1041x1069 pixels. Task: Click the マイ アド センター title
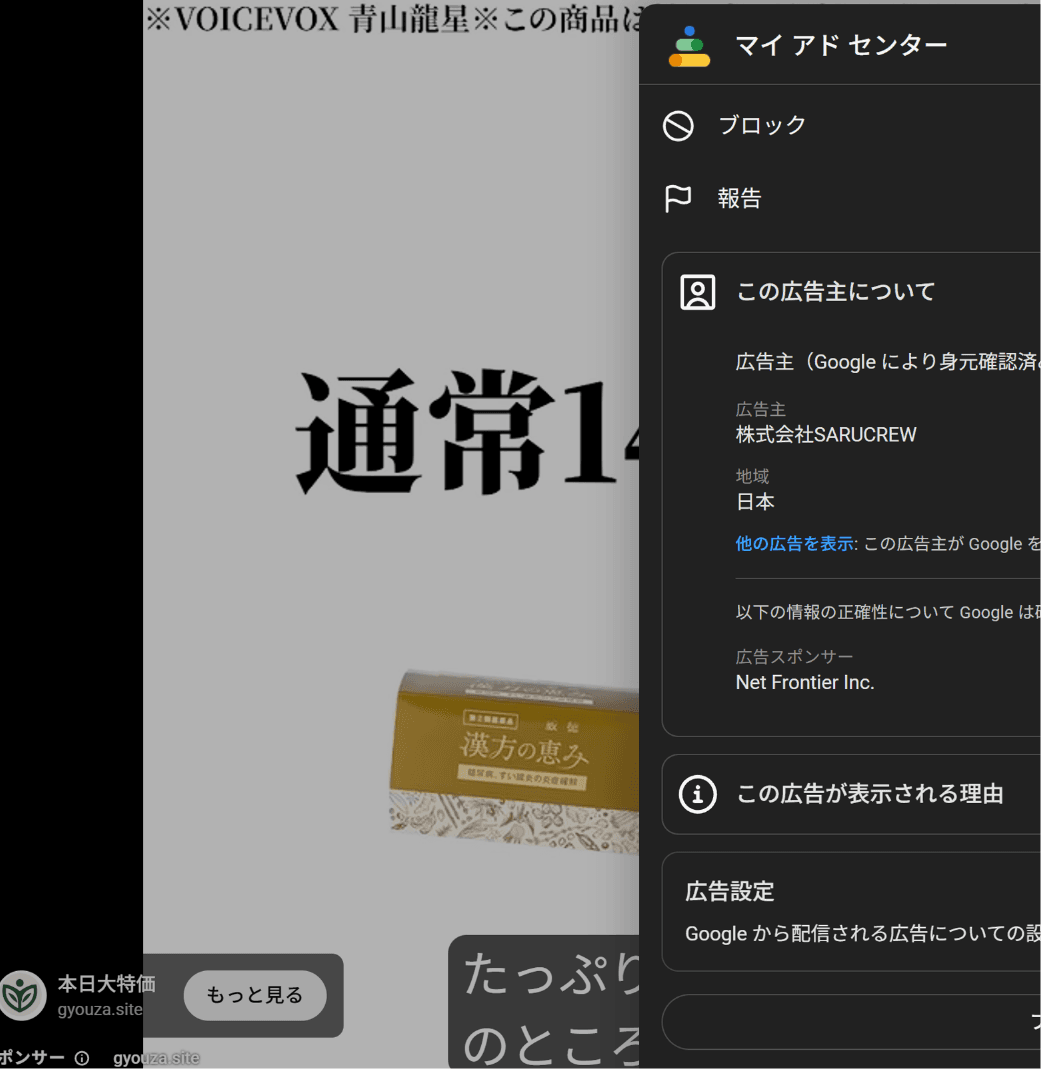coord(841,46)
